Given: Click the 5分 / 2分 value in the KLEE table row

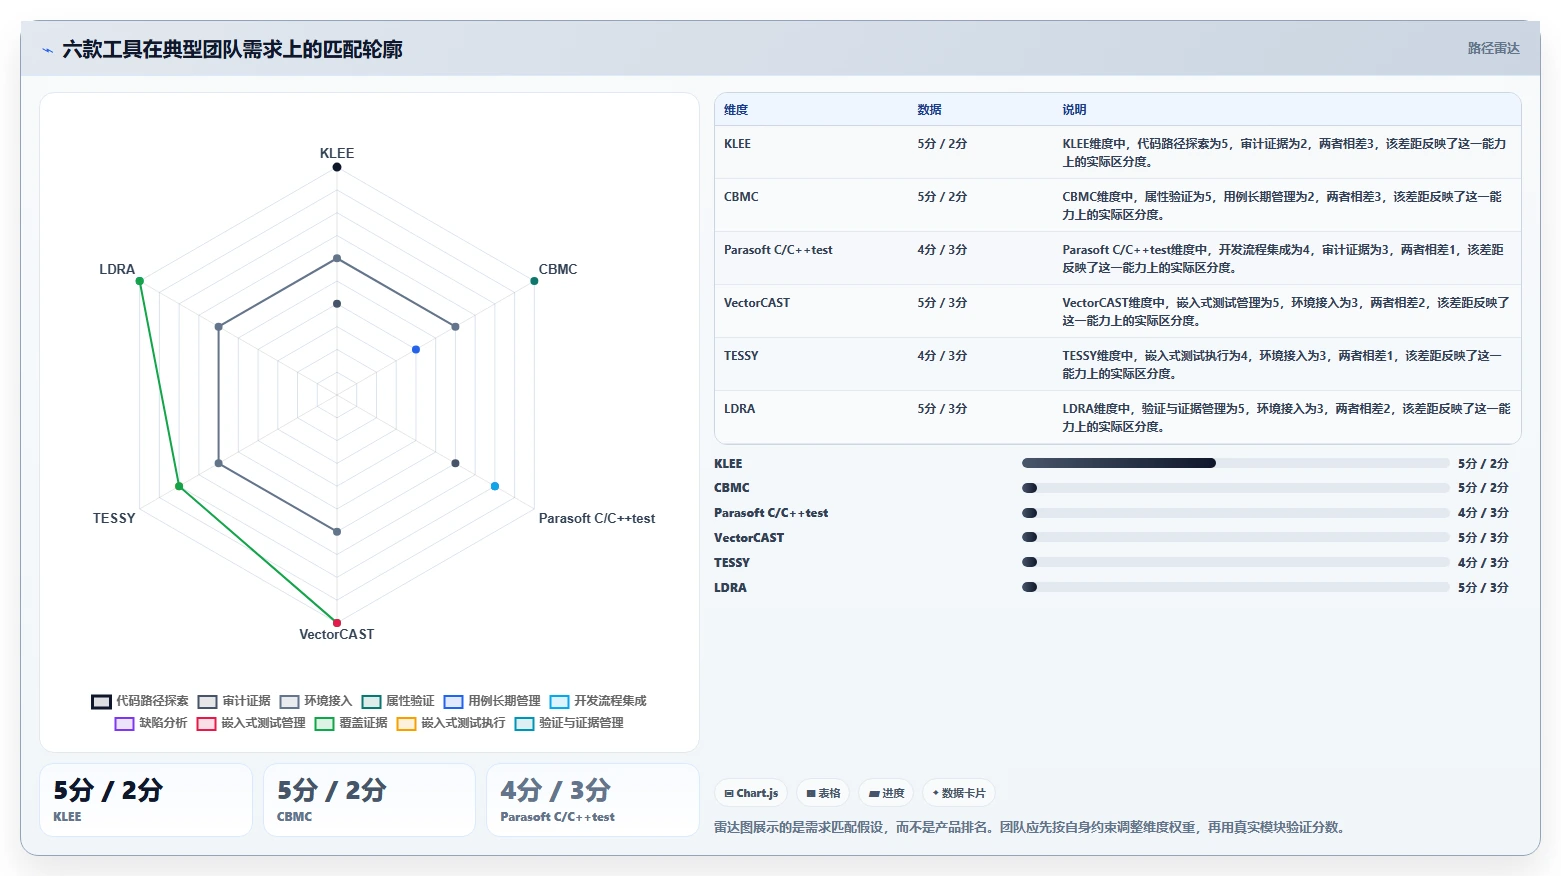Looking at the screenshot, I should coord(942,144).
